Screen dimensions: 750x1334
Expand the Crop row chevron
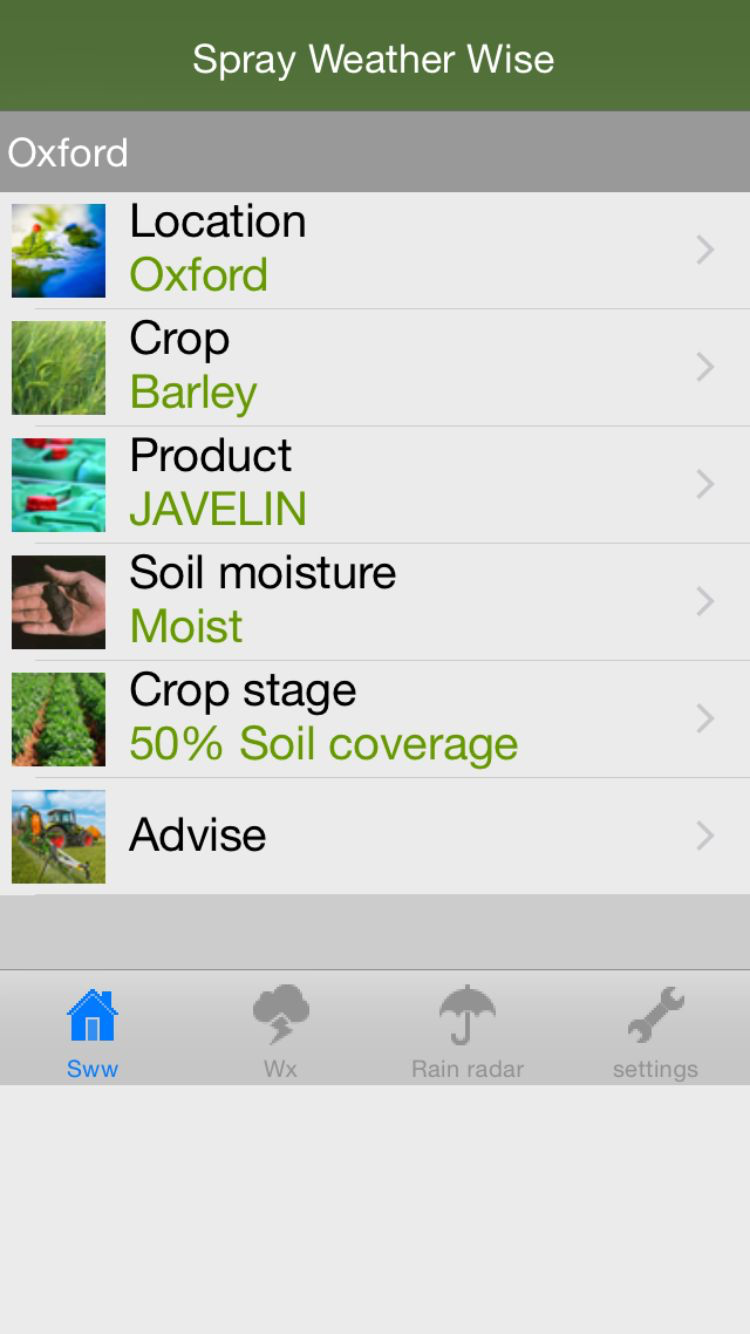(x=705, y=367)
